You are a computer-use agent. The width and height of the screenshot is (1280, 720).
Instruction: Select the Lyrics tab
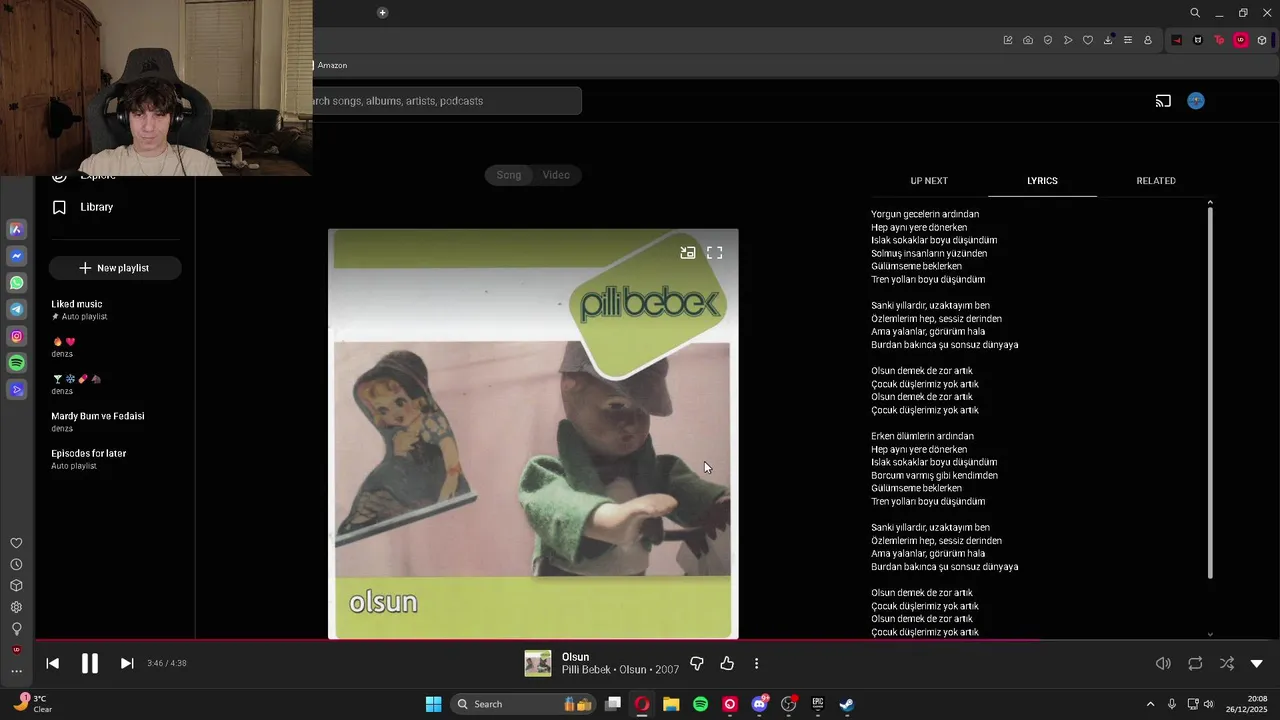(x=1042, y=181)
